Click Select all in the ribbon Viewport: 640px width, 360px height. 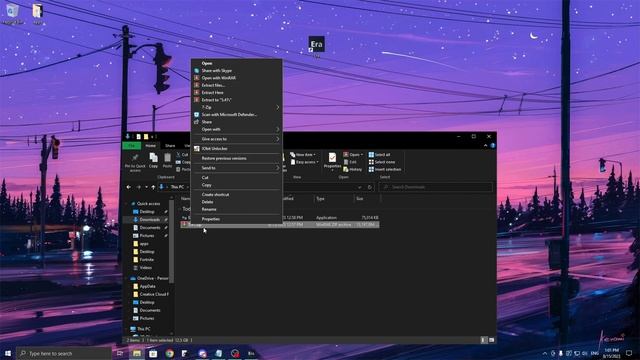pos(380,155)
